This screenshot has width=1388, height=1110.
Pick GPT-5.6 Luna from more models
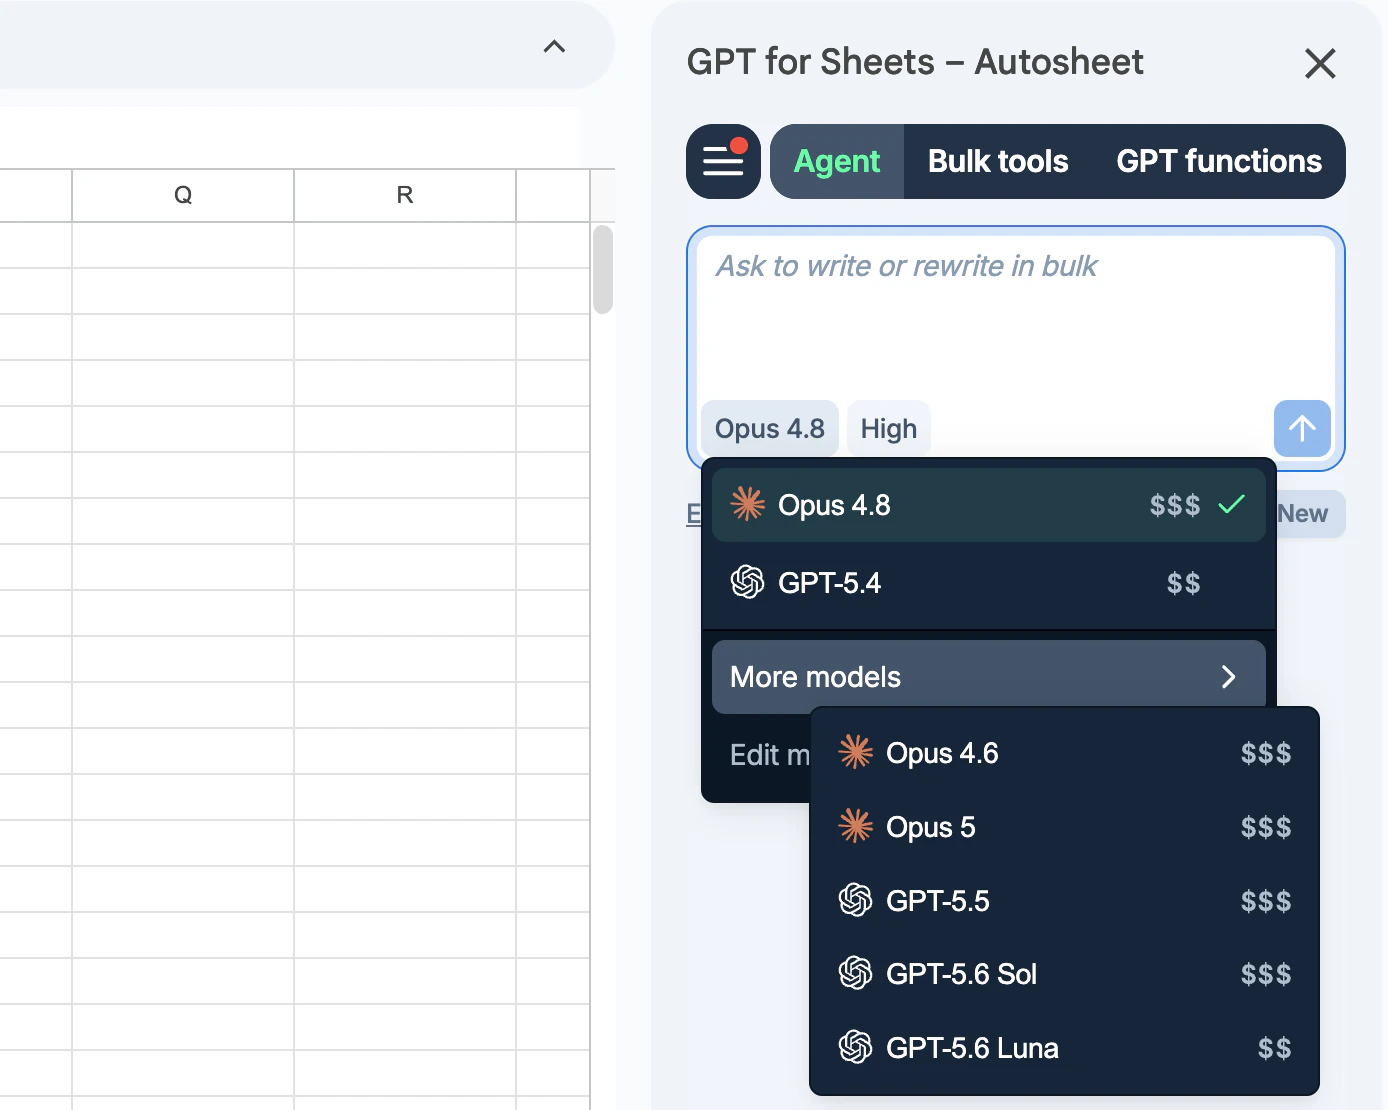(x=1064, y=1048)
